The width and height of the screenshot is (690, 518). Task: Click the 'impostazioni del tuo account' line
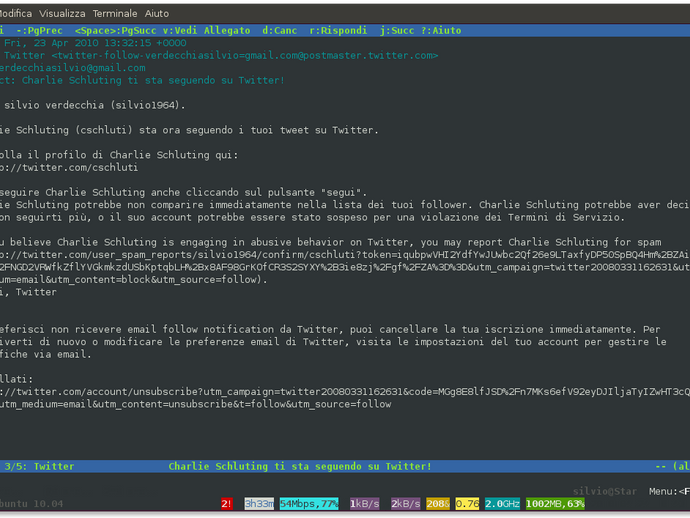[333, 342]
